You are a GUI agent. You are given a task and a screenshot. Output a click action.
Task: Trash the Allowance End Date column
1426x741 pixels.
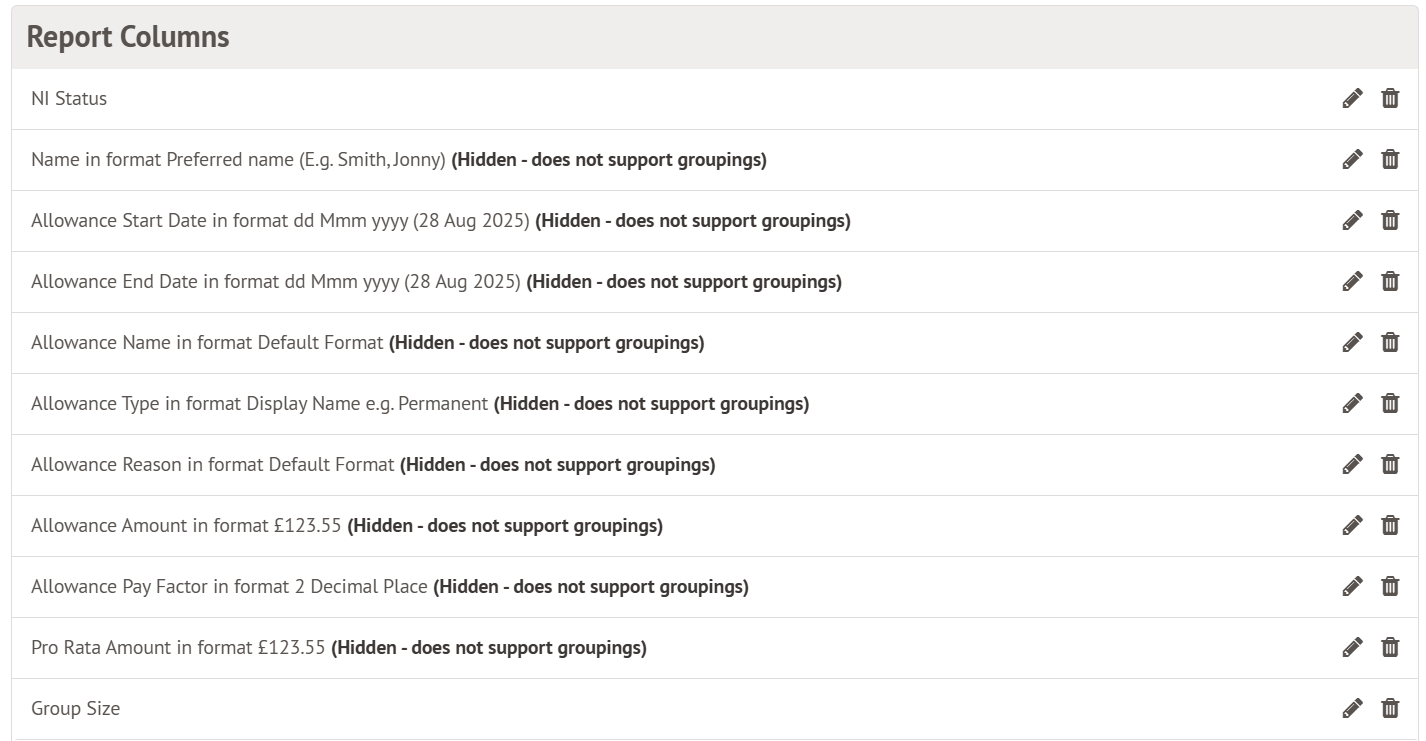pyautogui.click(x=1390, y=281)
